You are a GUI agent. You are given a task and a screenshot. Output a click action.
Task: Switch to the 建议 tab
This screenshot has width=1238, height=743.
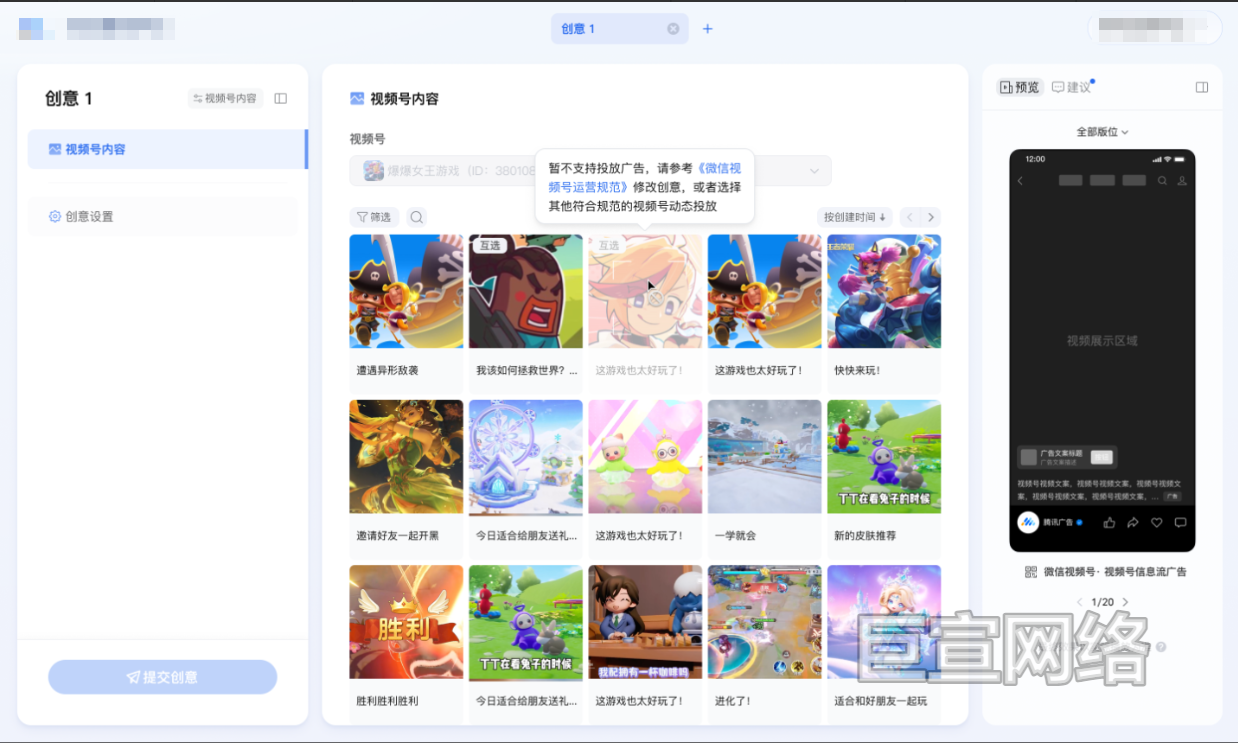tap(1072, 87)
